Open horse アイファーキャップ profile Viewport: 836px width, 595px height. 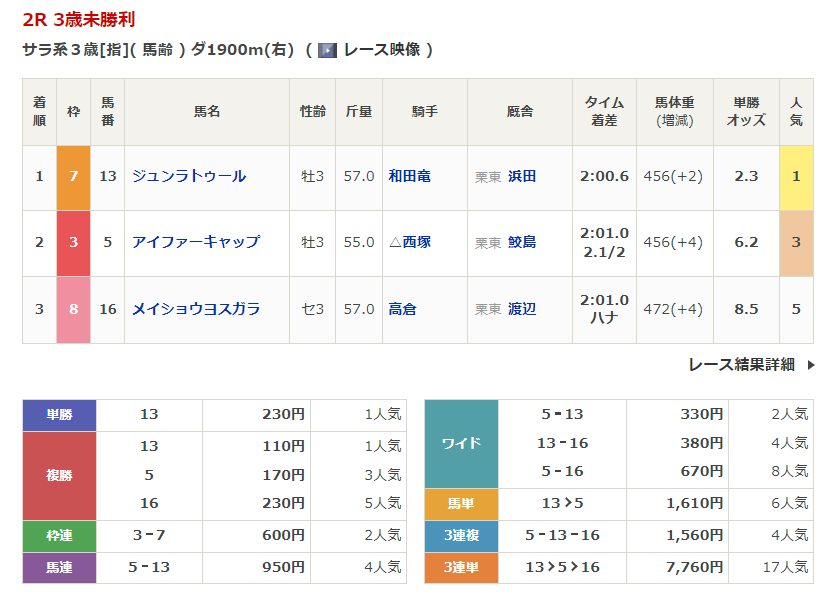tap(195, 242)
